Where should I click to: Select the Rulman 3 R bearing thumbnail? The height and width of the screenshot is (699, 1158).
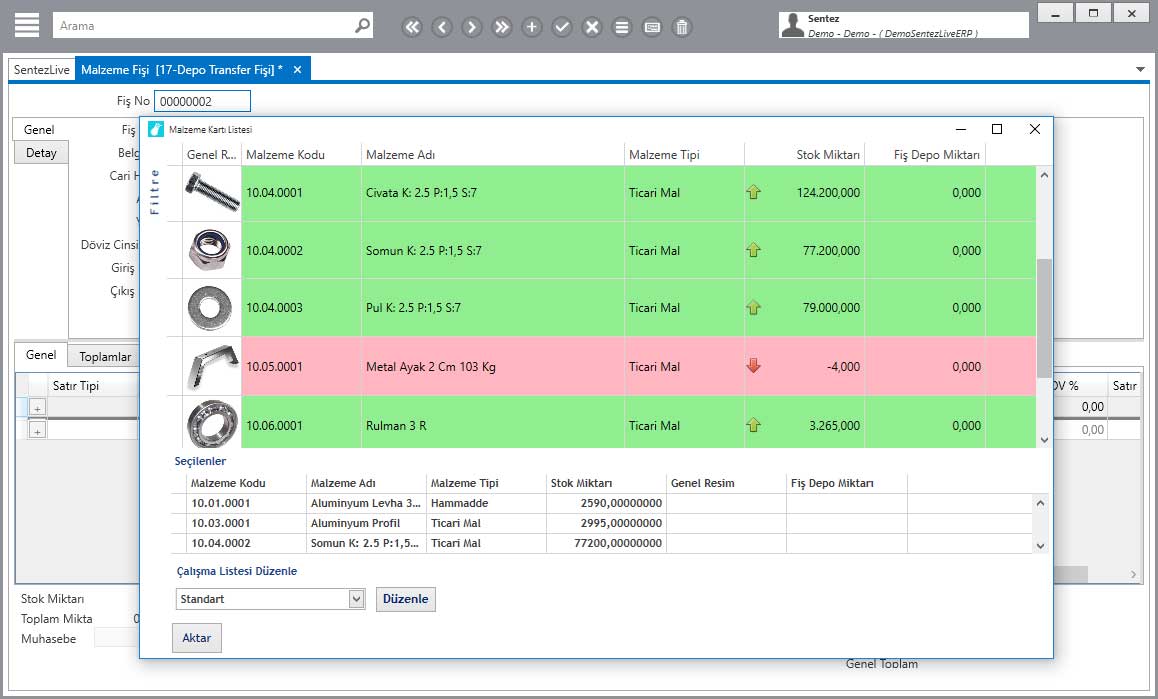point(212,425)
